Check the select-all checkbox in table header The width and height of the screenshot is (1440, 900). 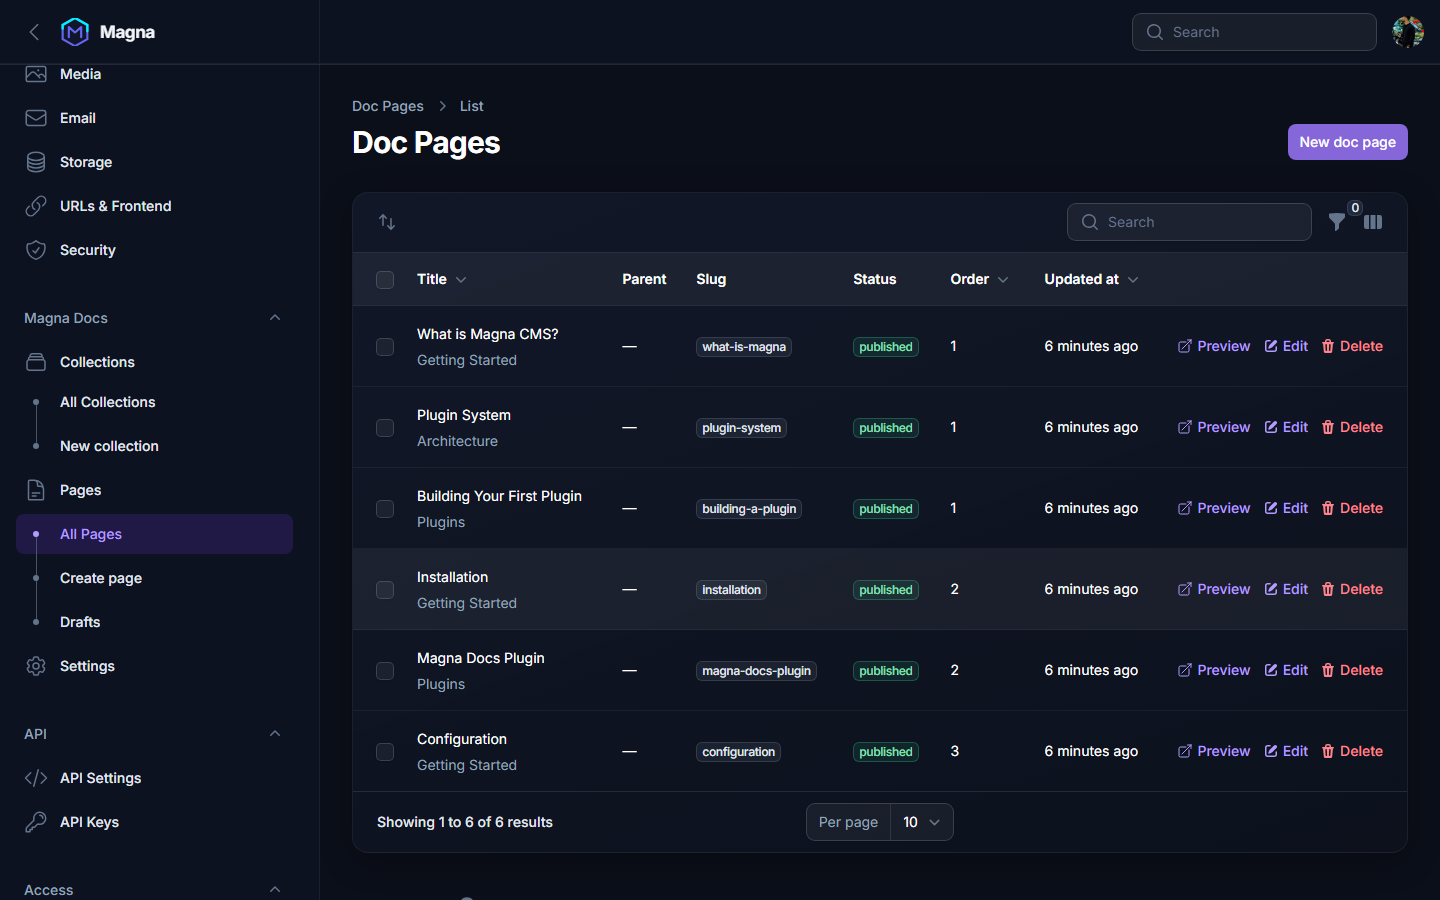tap(385, 280)
